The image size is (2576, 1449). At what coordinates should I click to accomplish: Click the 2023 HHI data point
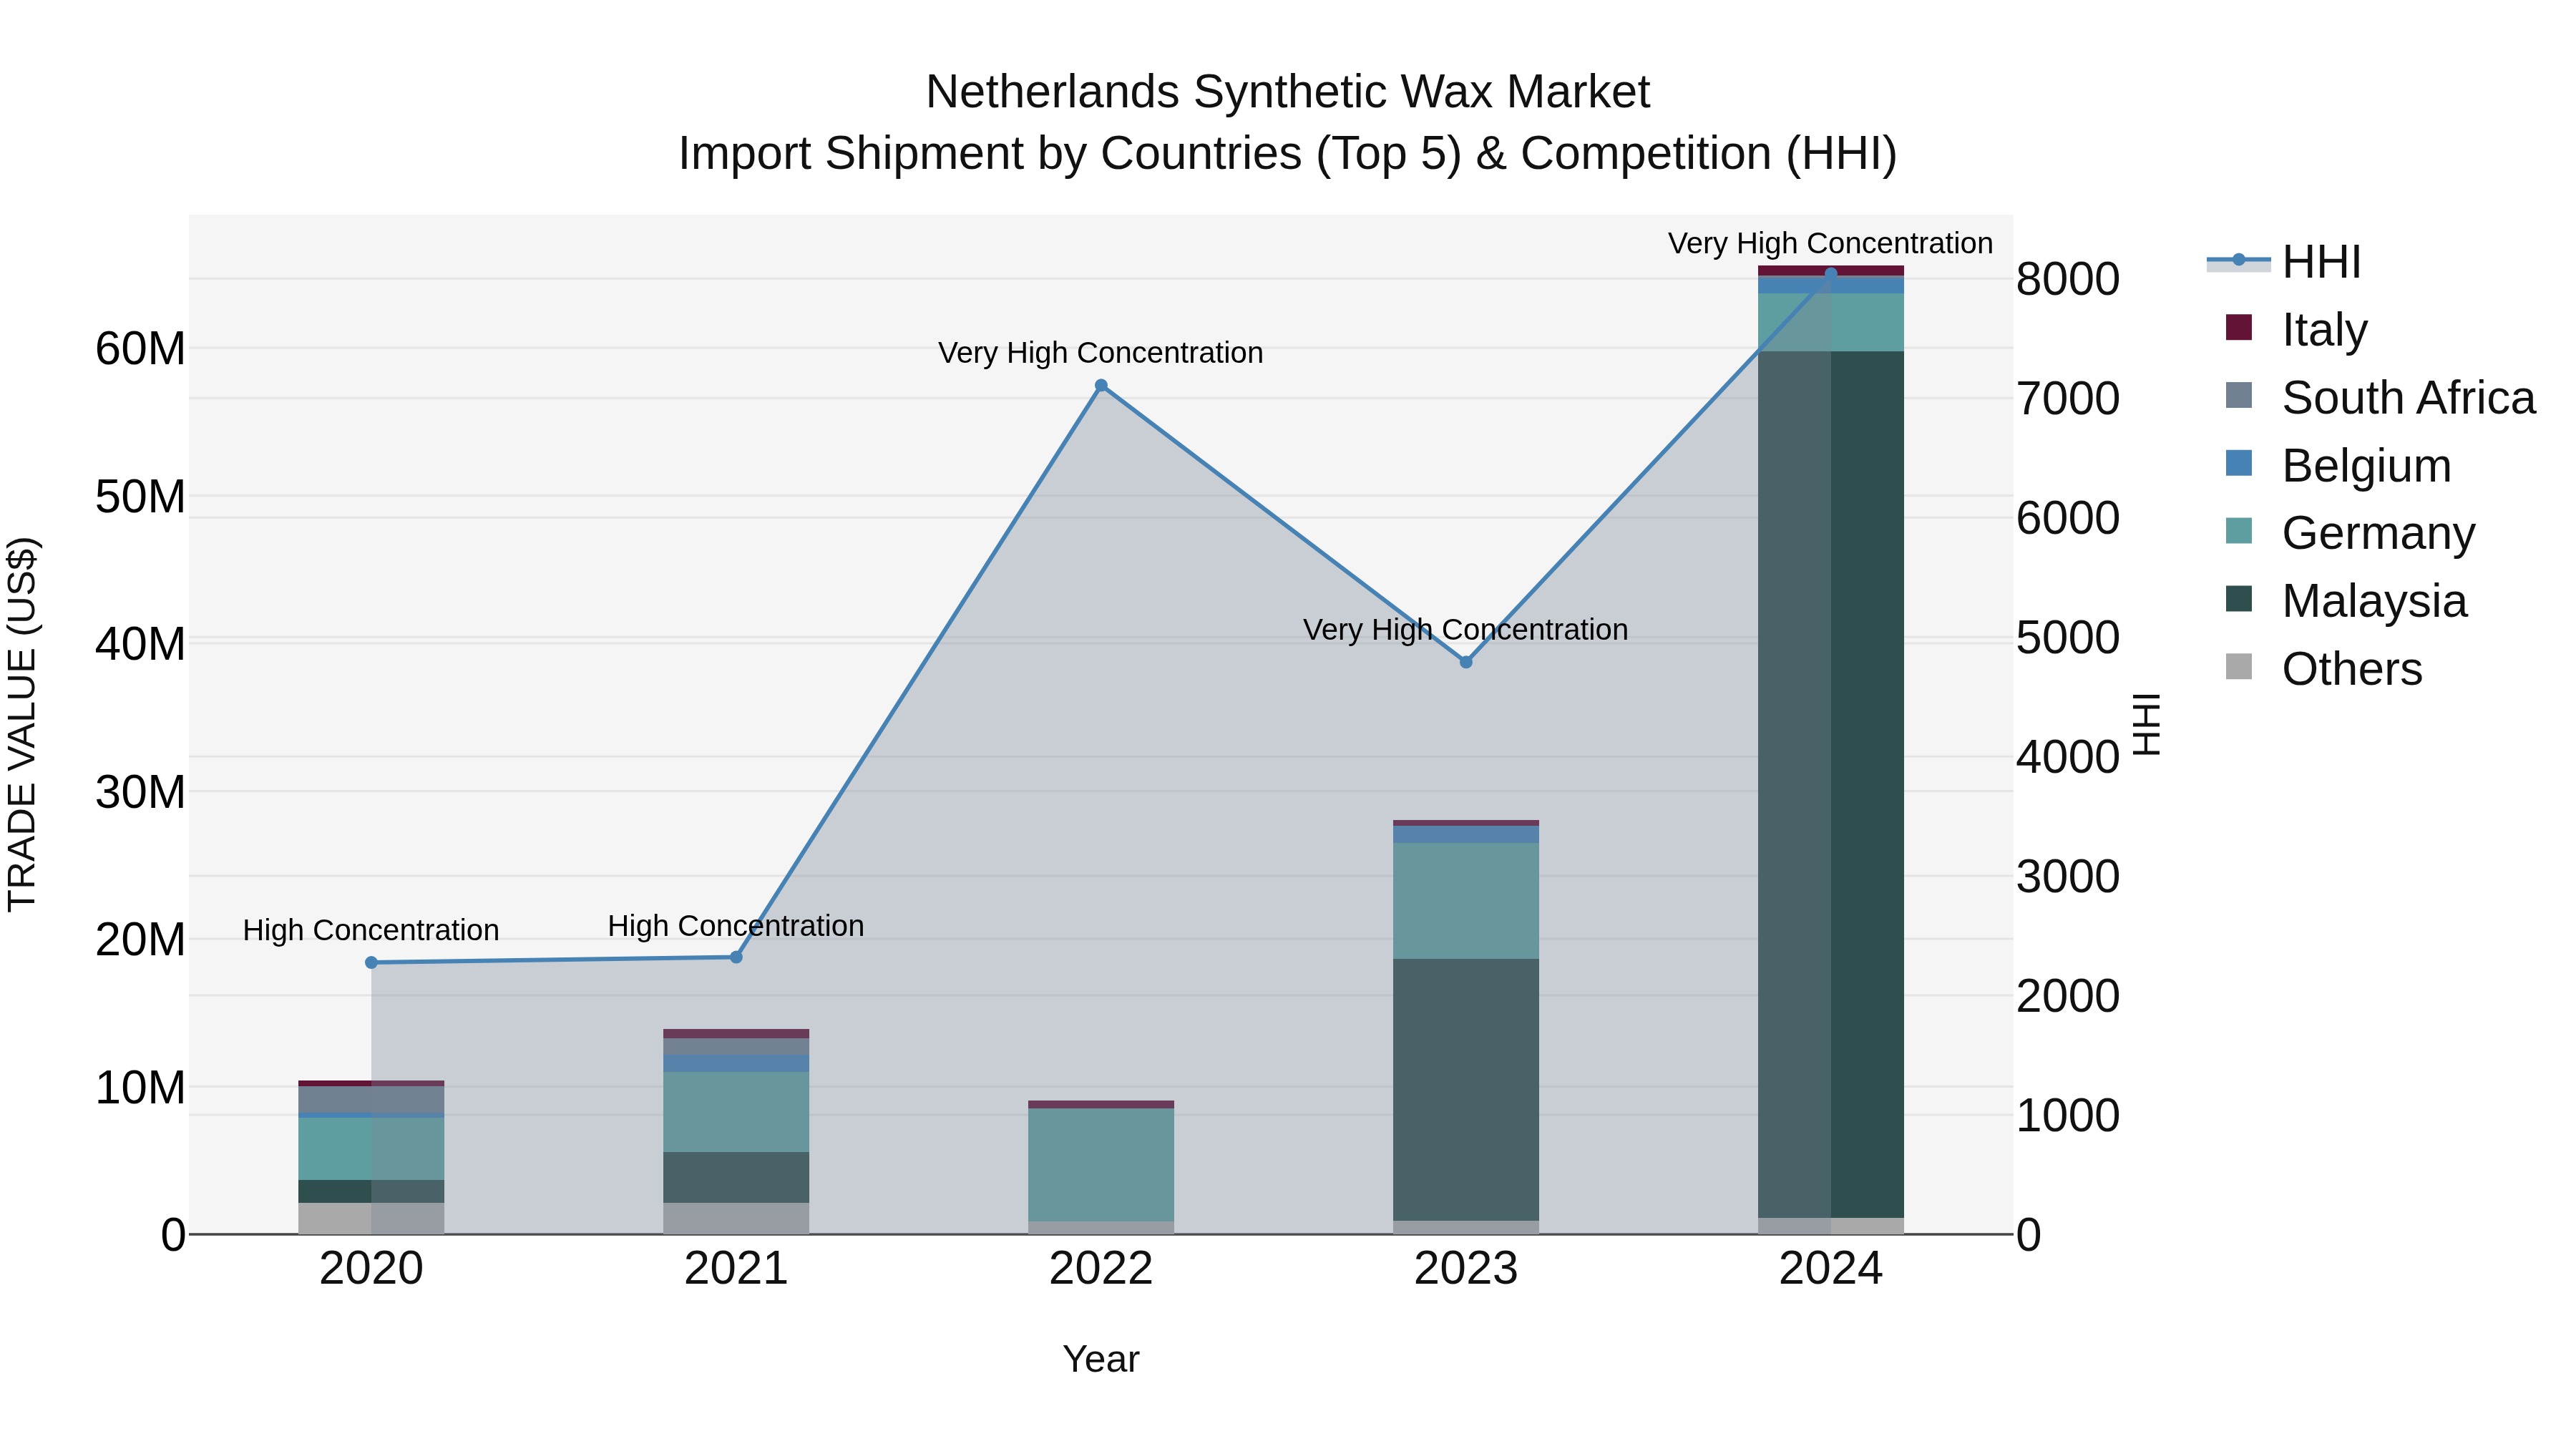coord(1466,662)
